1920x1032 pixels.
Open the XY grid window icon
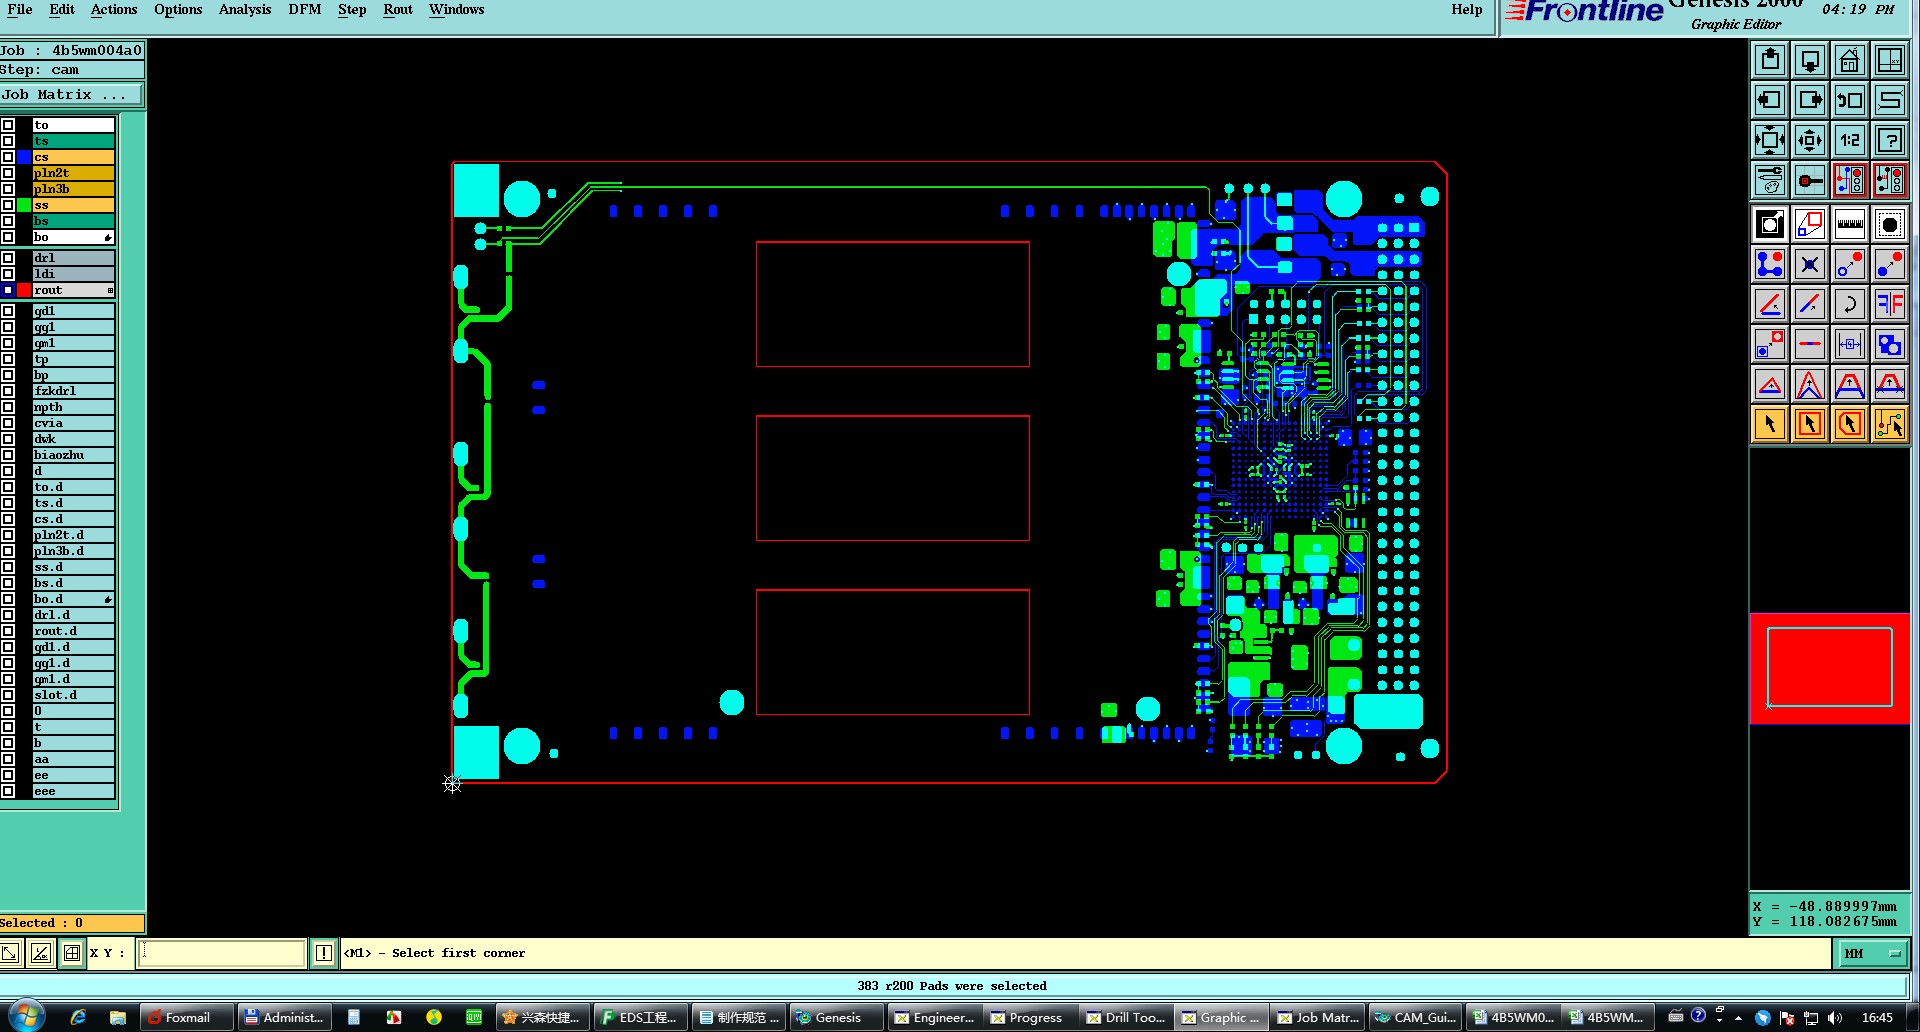1890,60
